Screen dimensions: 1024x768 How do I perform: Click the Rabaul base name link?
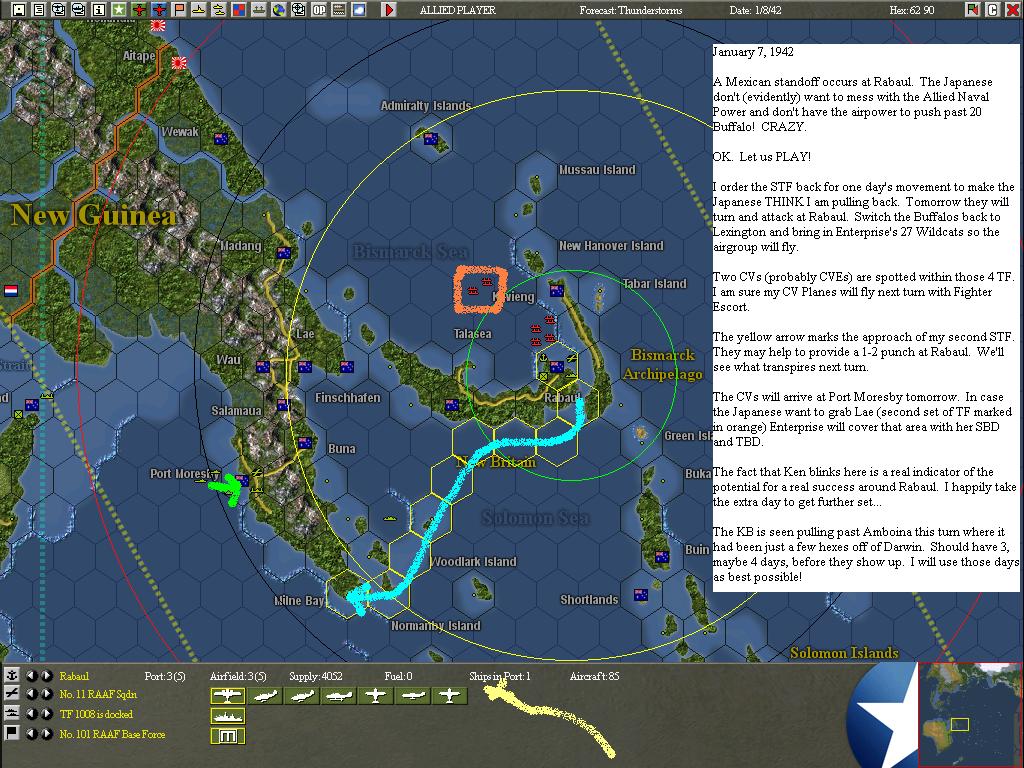[x=74, y=676]
